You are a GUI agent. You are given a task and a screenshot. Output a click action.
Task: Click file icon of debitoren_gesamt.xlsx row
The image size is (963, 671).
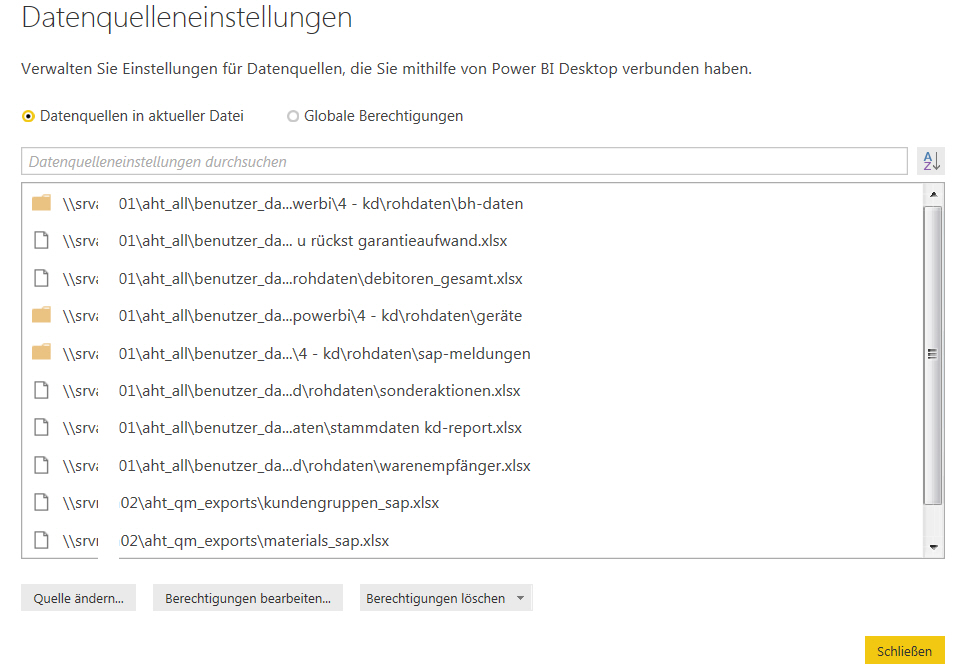coord(41,278)
